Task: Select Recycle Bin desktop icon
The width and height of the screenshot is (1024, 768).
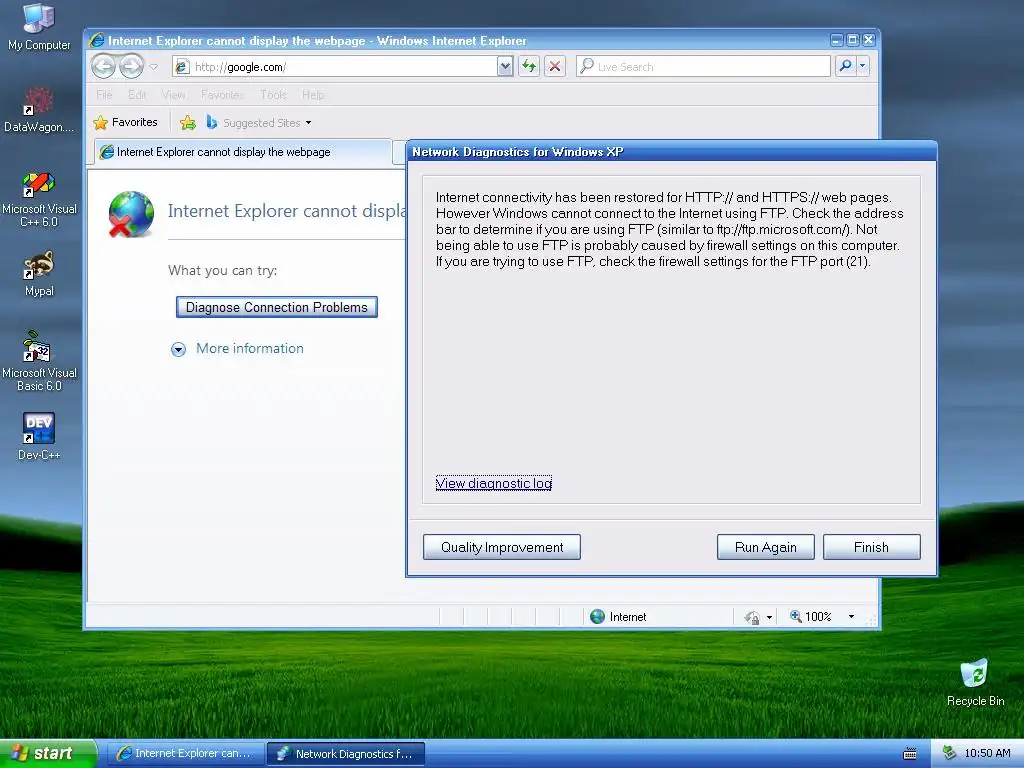Action: [975, 682]
